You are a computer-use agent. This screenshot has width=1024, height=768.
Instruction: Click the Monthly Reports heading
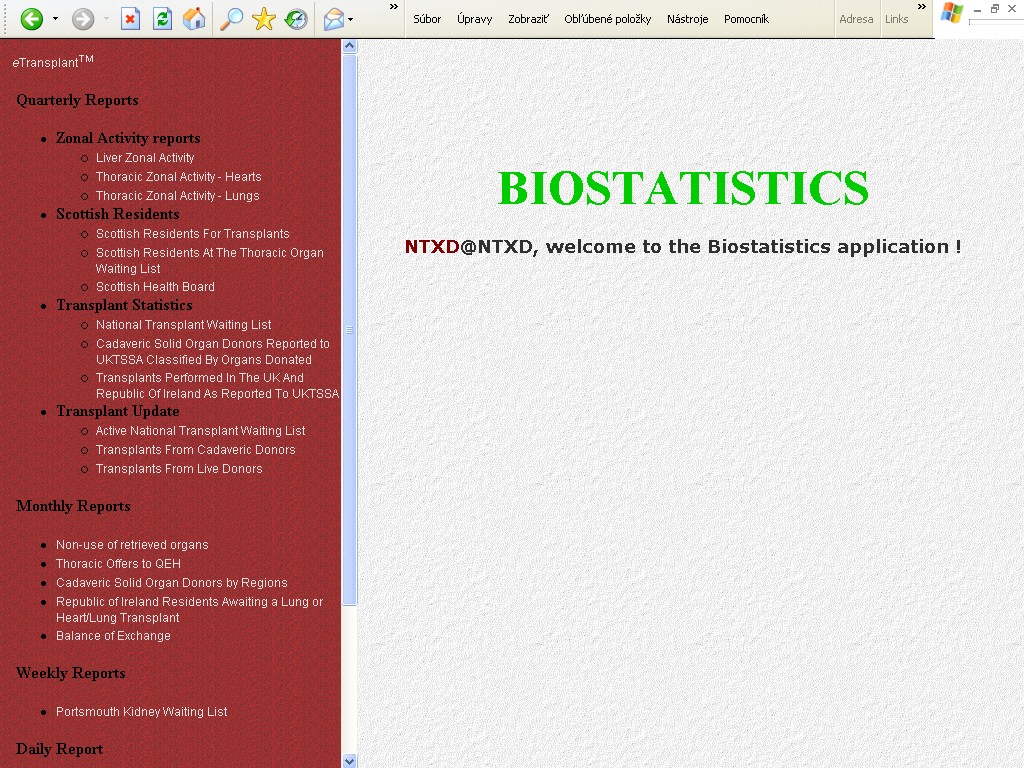pyautogui.click(x=73, y=506)
